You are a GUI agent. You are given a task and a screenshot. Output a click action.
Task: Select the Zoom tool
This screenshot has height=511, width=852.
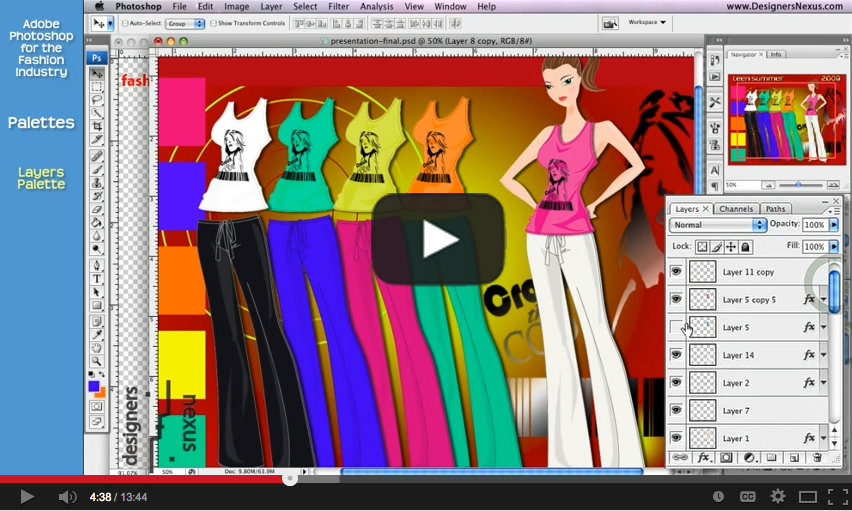pyautogui.click(x=97, y=361)
